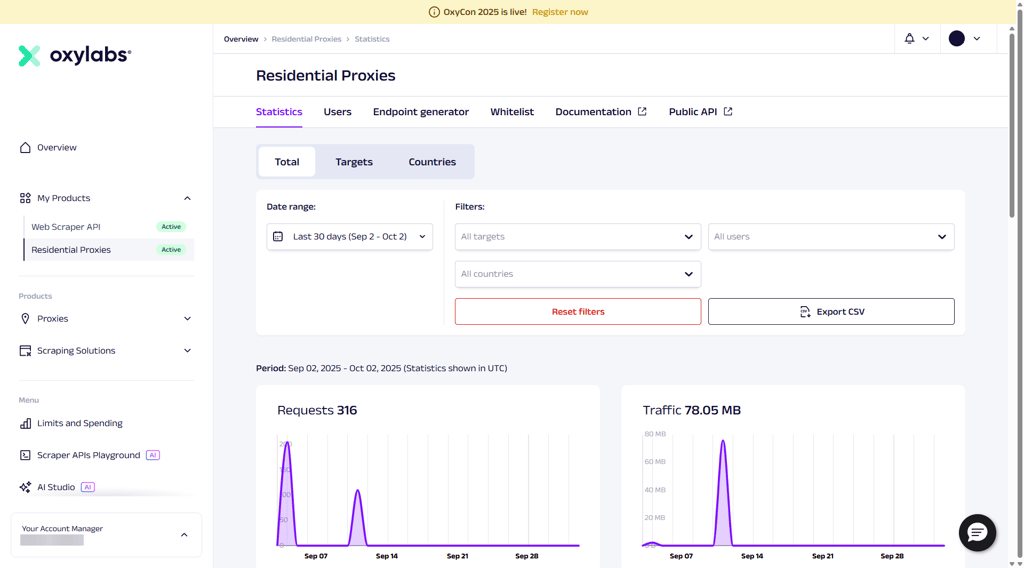The width and height of the screenshot is (1024, 568).
Task: Click the Active badge for Web Scraper API
Action: pos(171,227)
